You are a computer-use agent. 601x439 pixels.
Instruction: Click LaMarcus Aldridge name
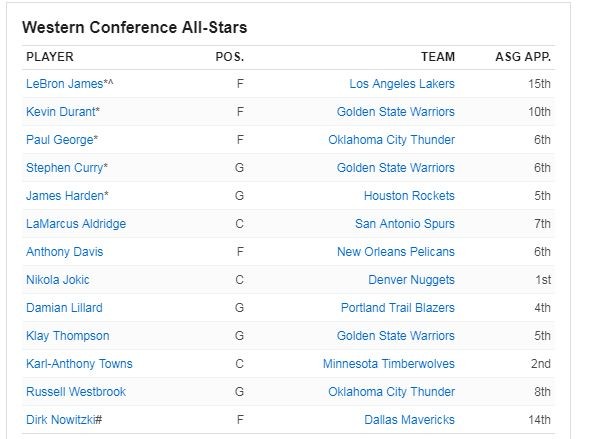click(76, 224)
